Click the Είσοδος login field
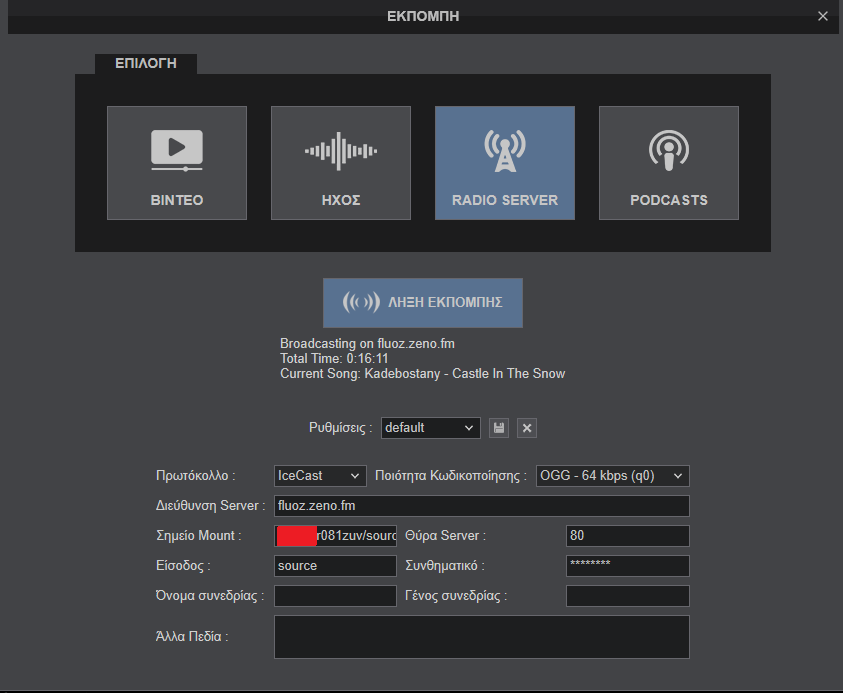 click(x=335, y=566)
